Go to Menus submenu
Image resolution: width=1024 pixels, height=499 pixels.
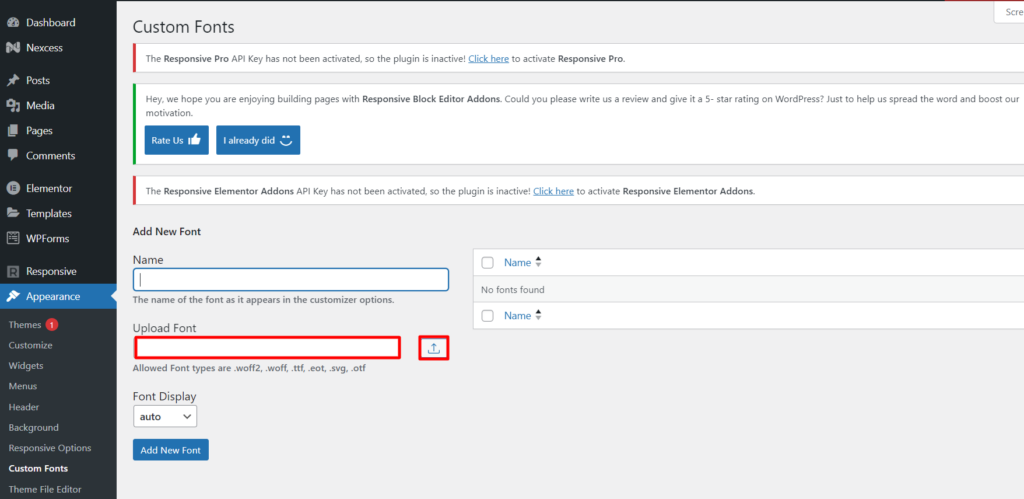pyautogui.click(x=23, y=386)
